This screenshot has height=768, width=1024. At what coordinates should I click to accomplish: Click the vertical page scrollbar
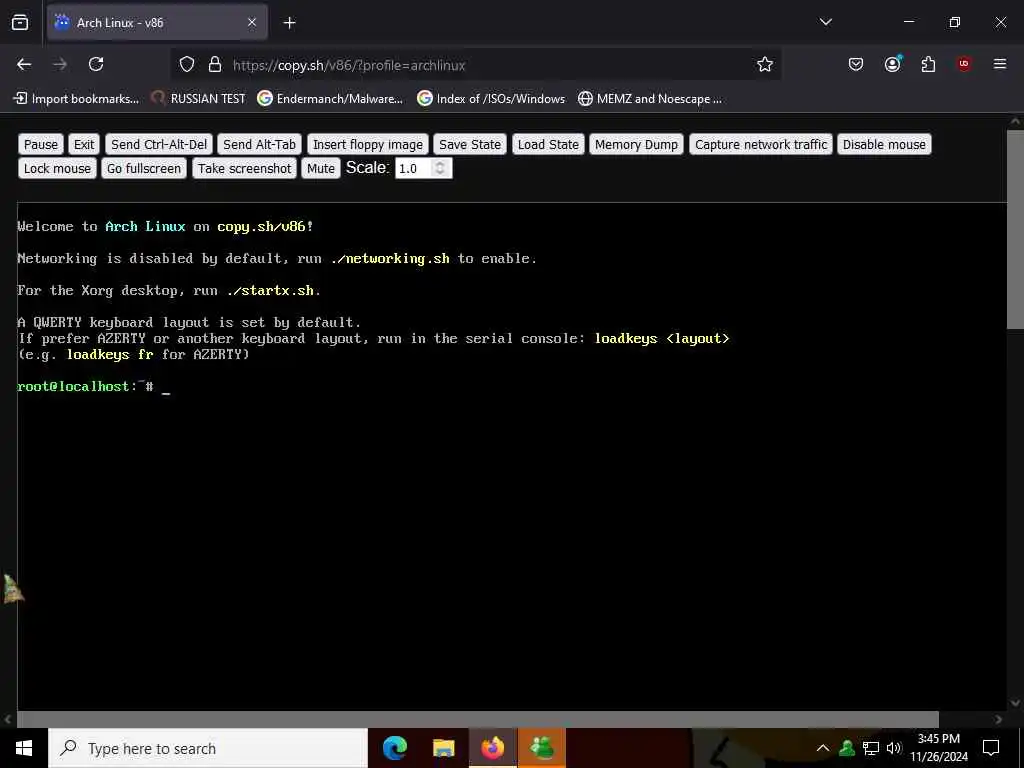(1016, 229)
